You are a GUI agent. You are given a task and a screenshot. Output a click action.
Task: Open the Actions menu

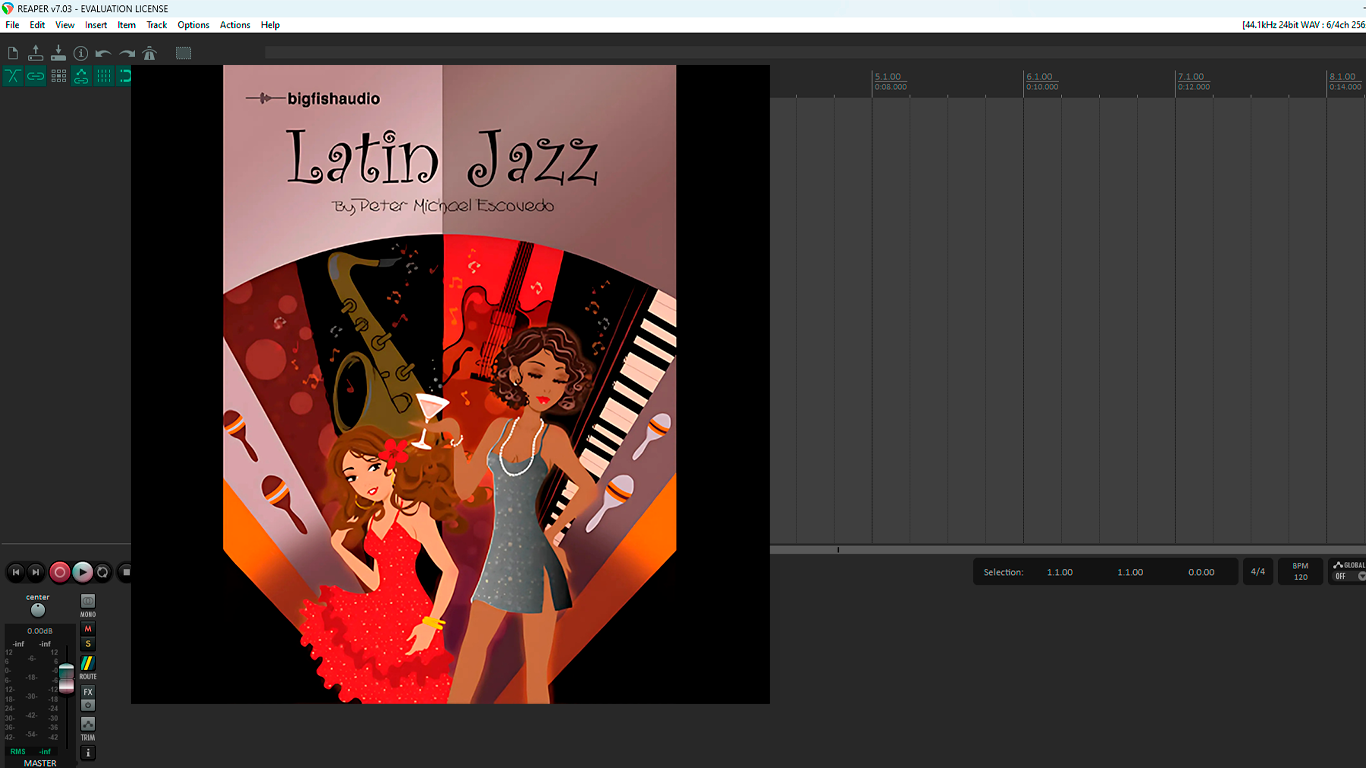[235, 25]
